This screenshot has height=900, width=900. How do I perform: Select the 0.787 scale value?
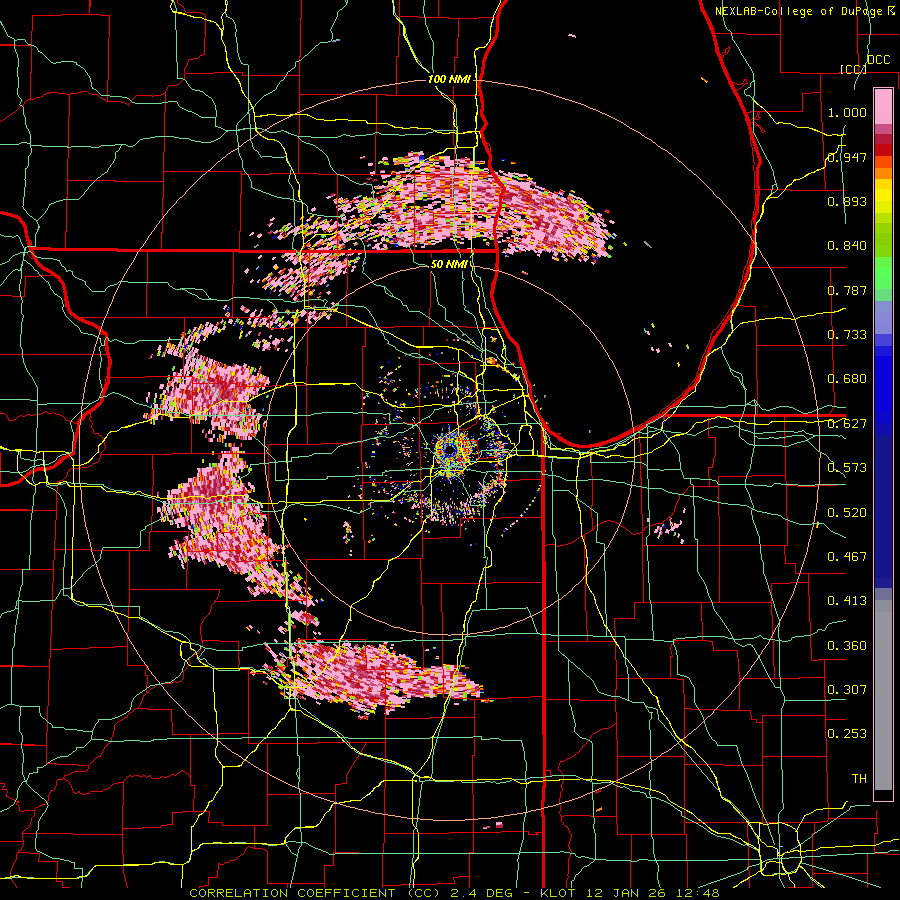click(847, 290)
